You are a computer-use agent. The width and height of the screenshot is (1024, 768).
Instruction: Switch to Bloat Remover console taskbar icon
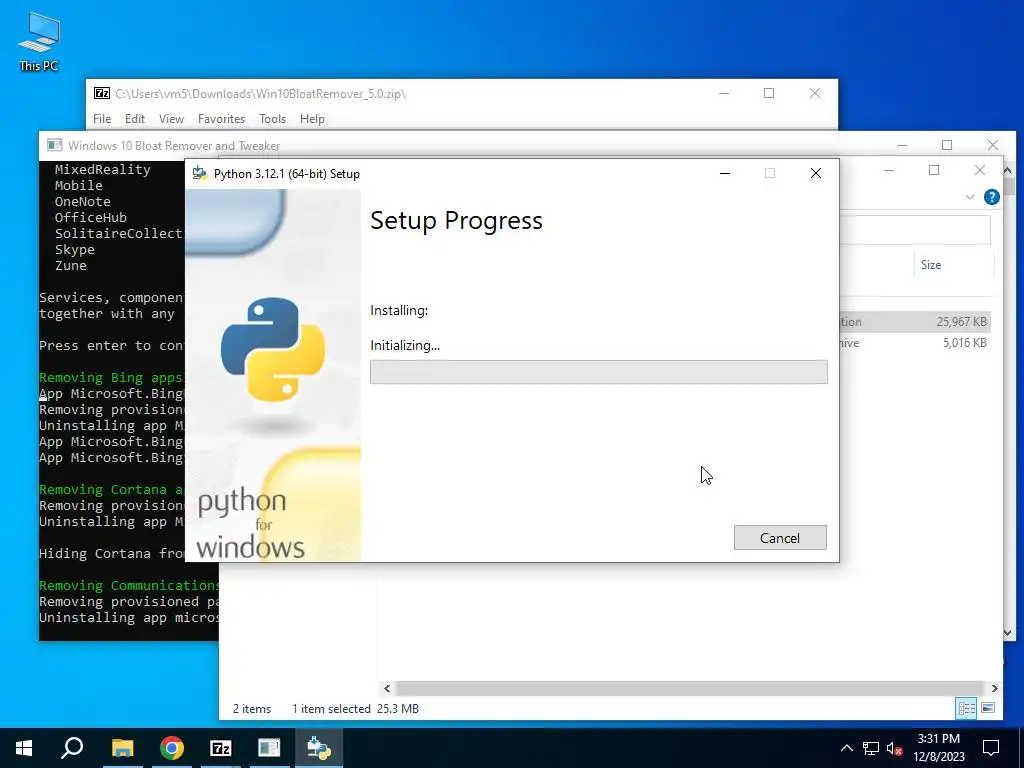tap(269, 748)
